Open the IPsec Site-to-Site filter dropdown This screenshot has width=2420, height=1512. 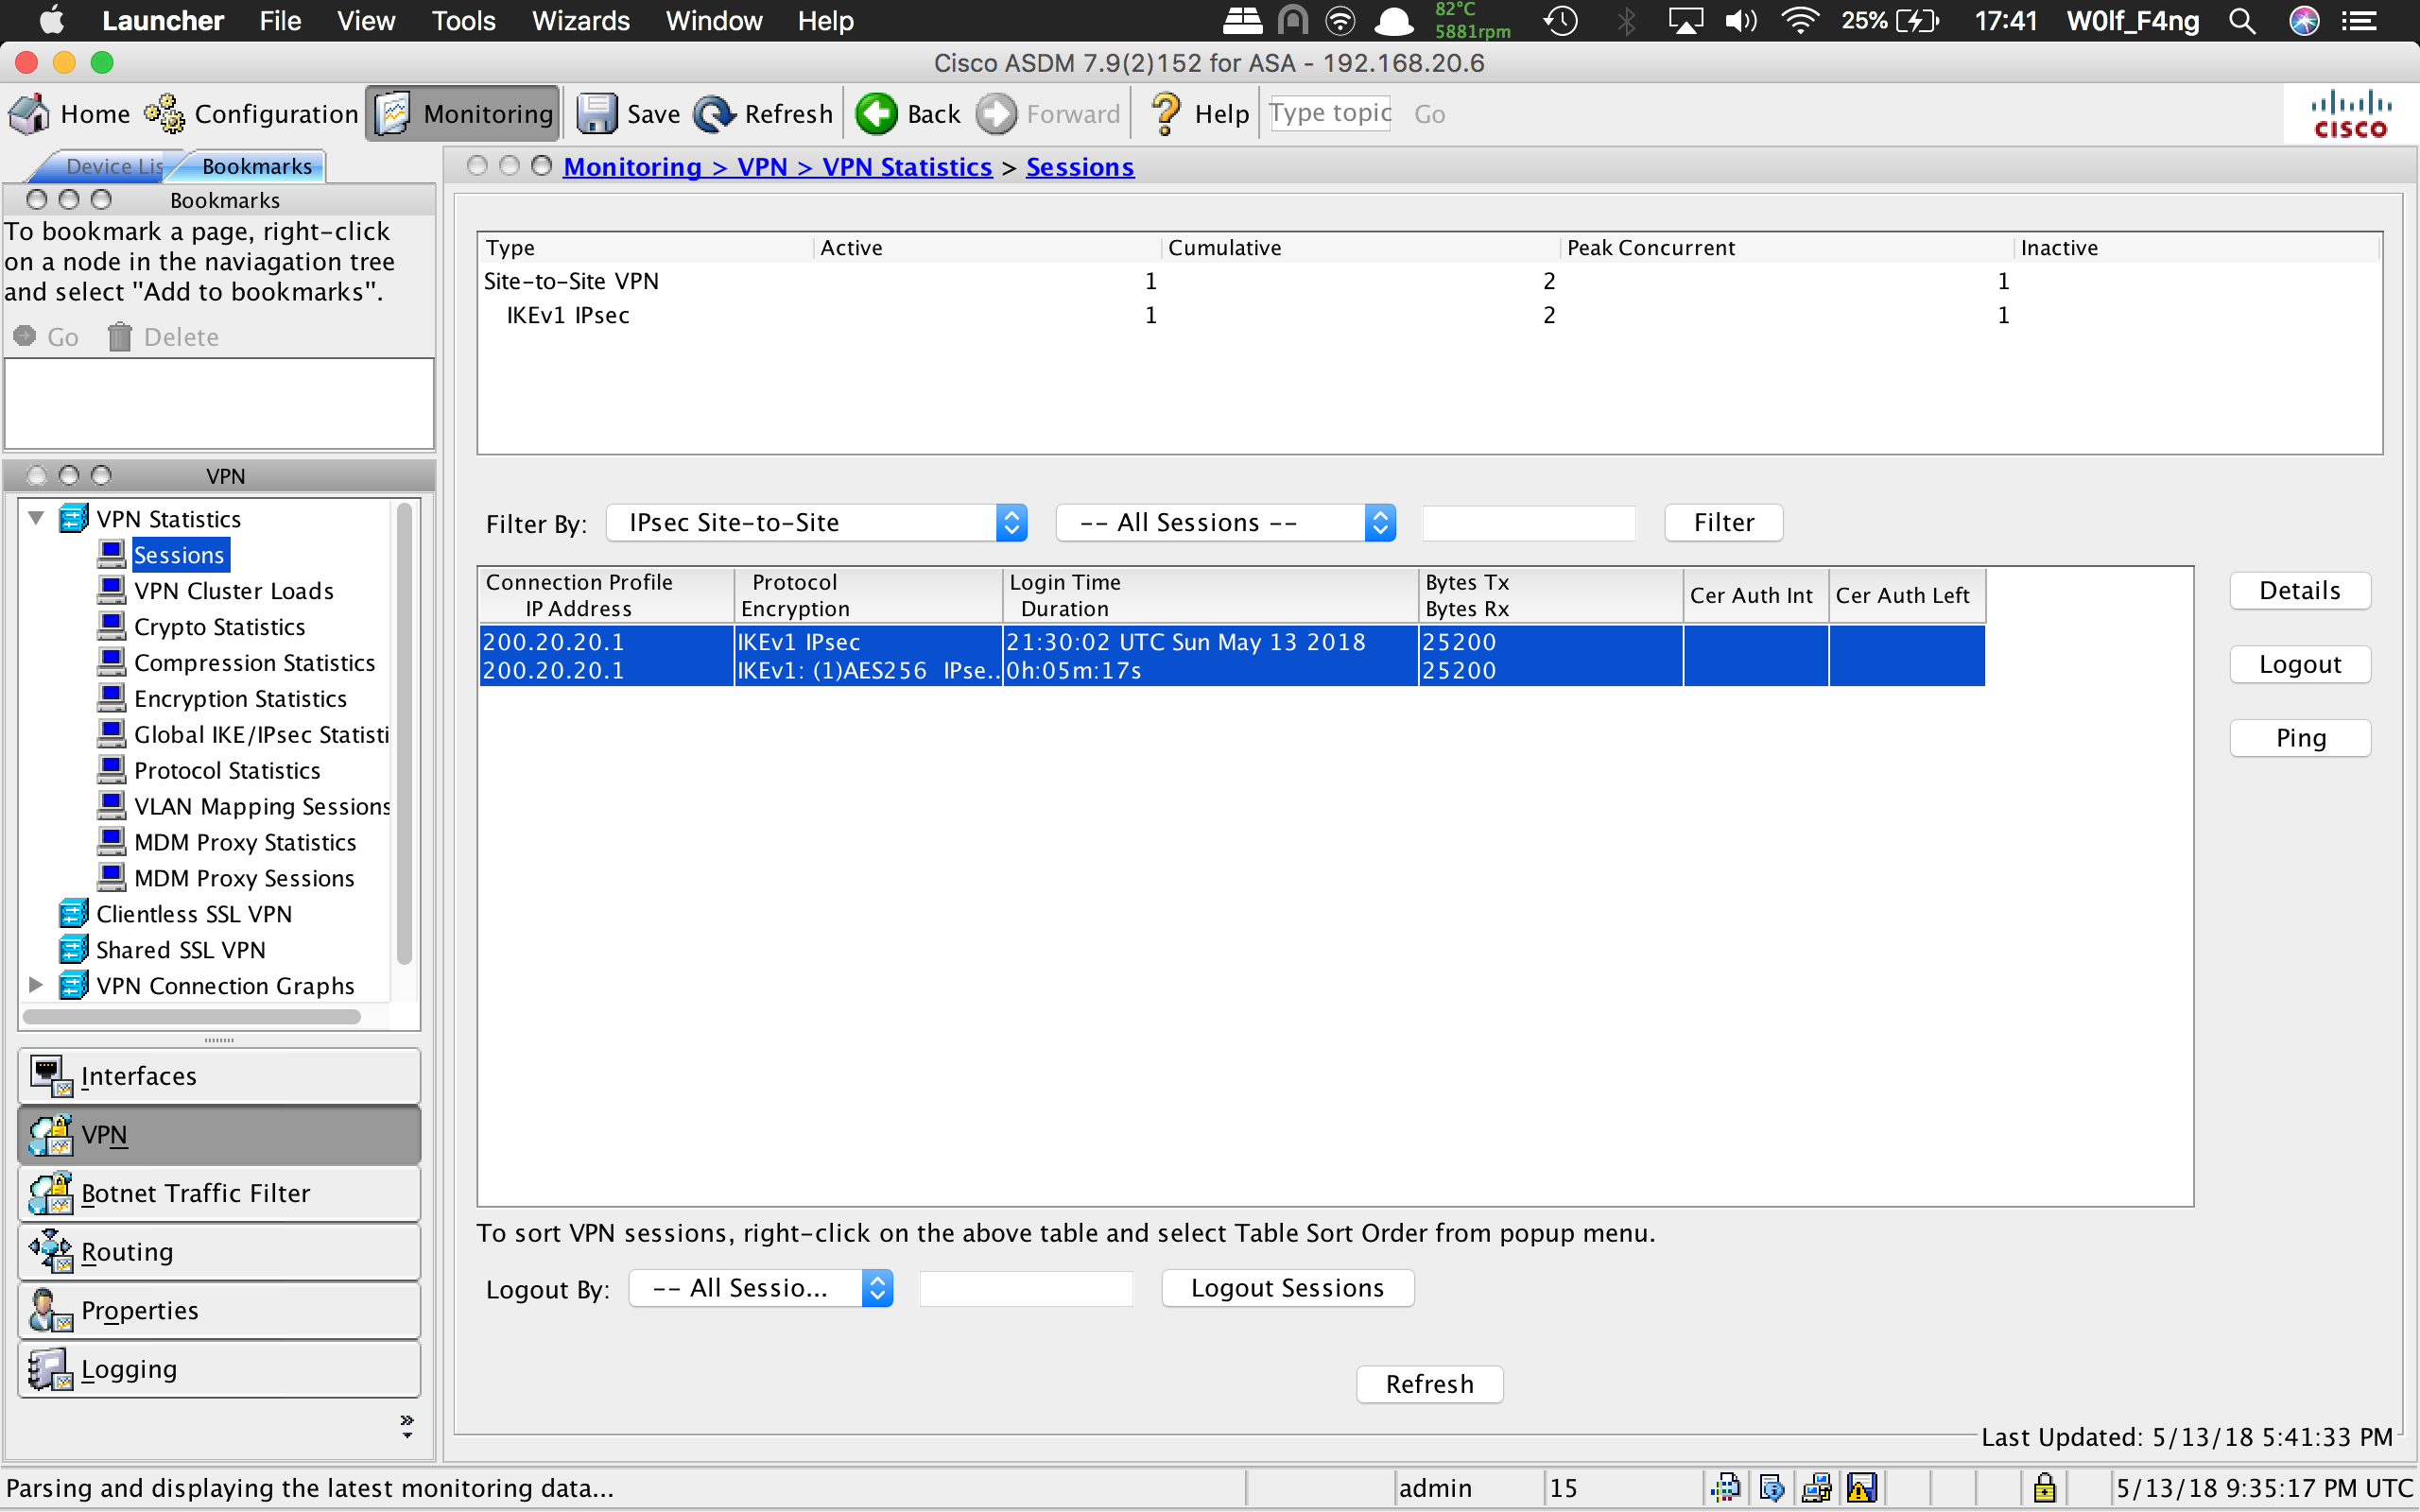click(816, 523)
